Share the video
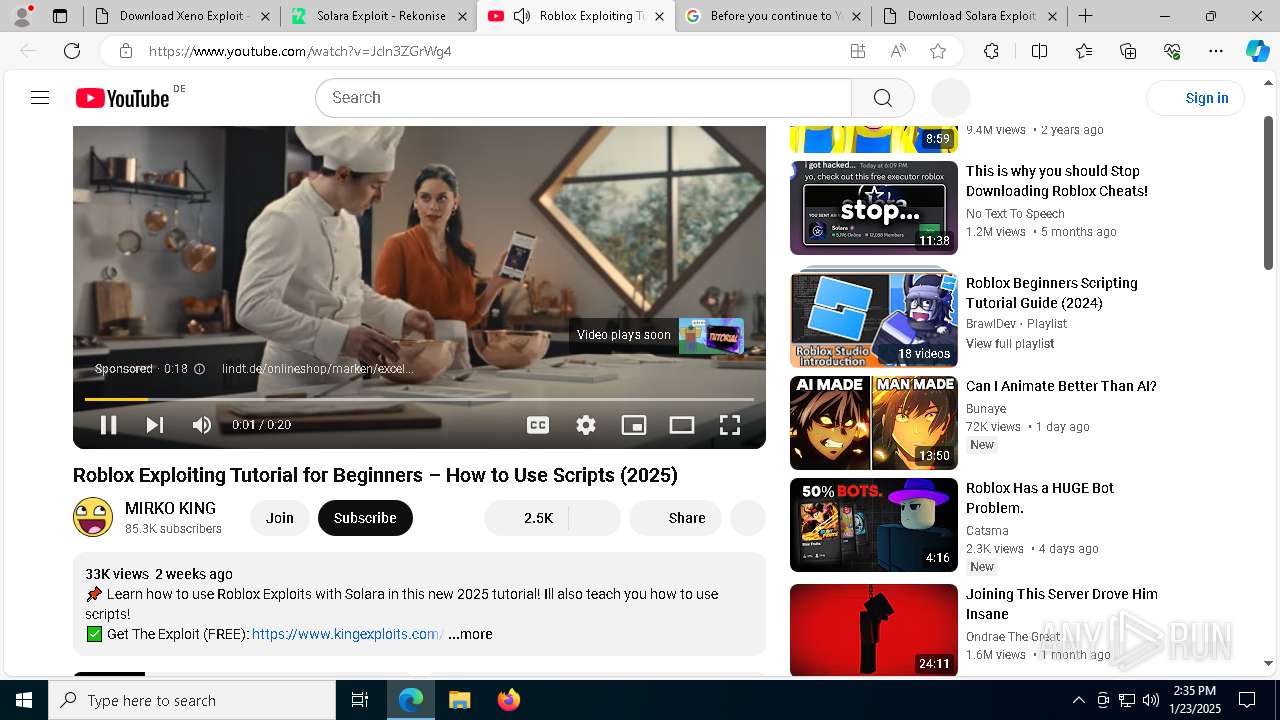1280x720 pixels. 675,517
